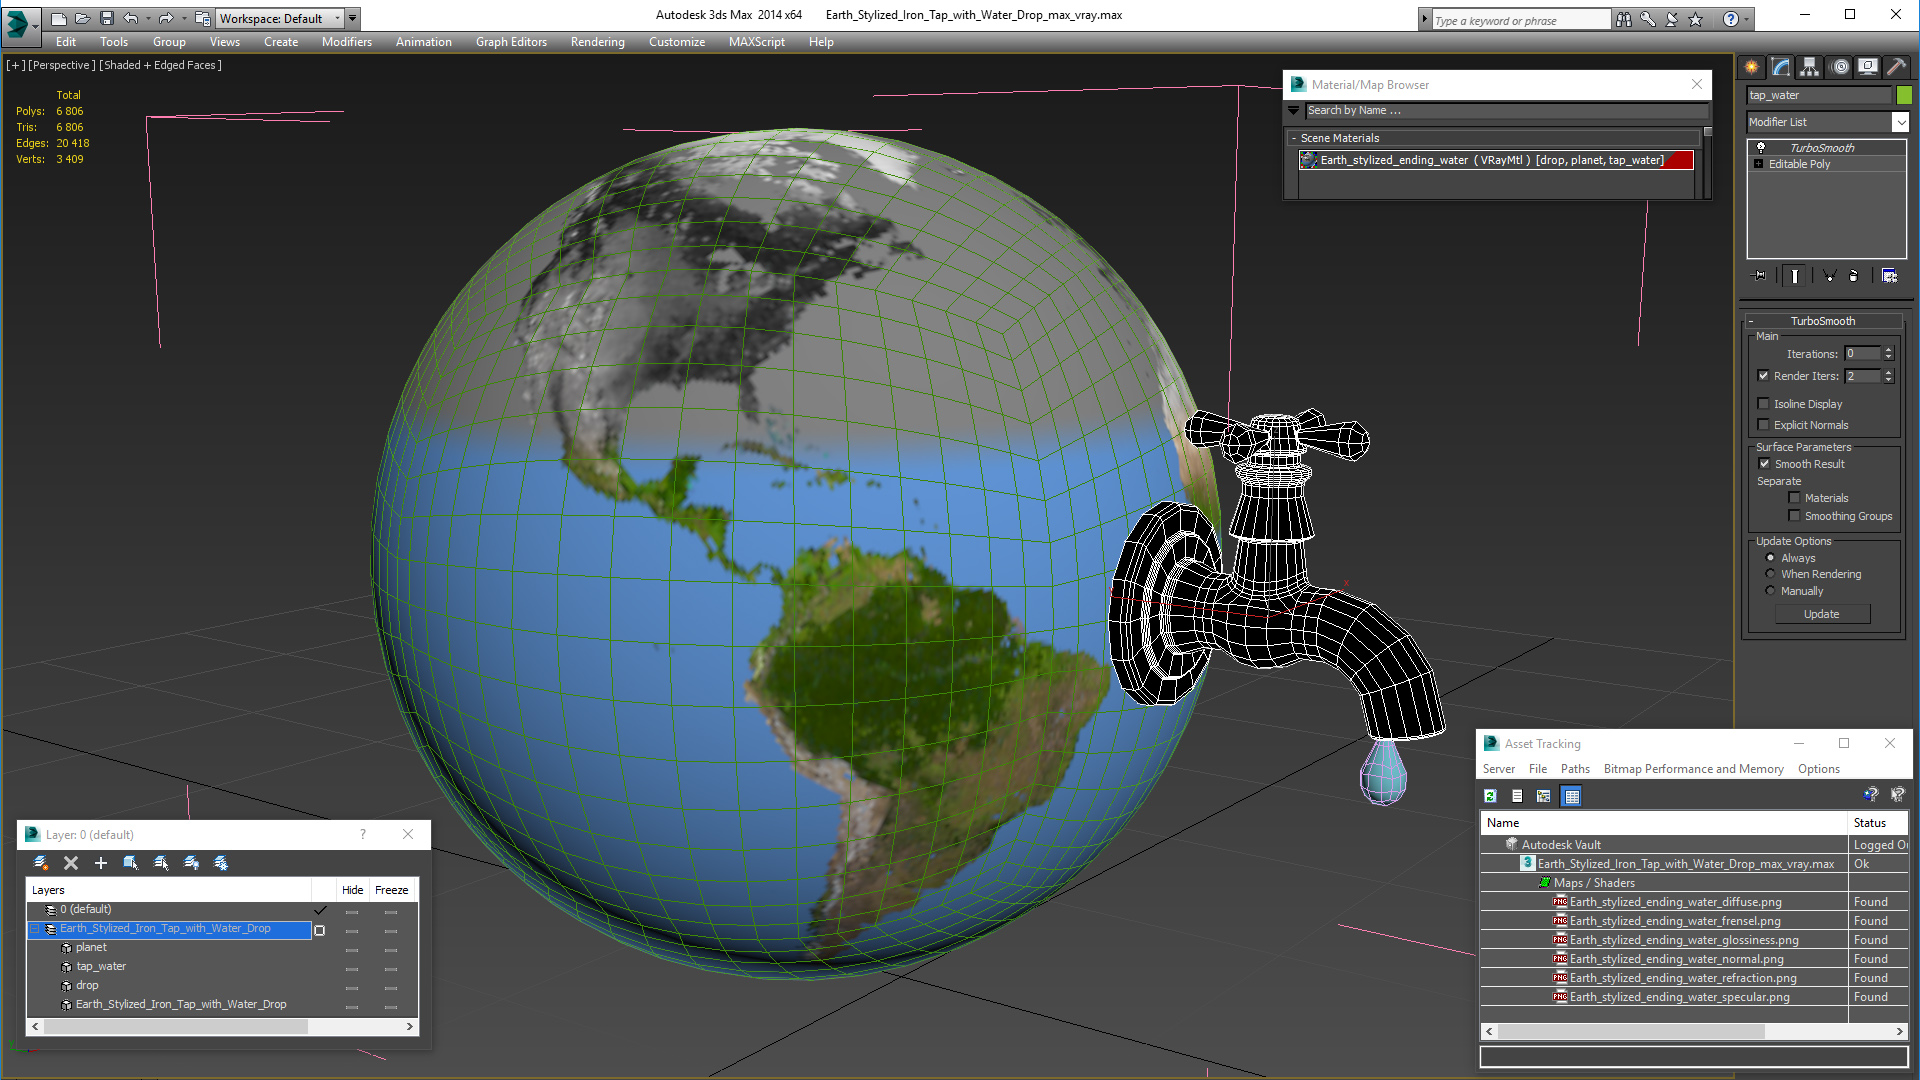Select the Always update option
The height and width of the screenshot is (1080, 1920).
1771,558
